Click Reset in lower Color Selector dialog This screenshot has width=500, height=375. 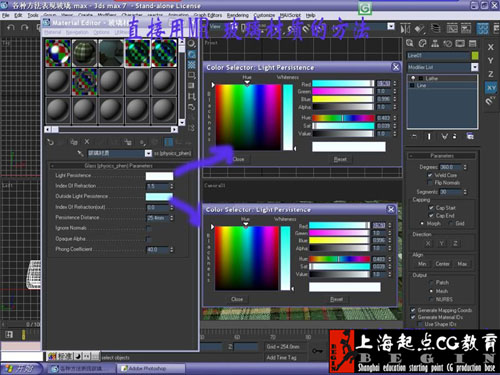[x=336, y=299]
